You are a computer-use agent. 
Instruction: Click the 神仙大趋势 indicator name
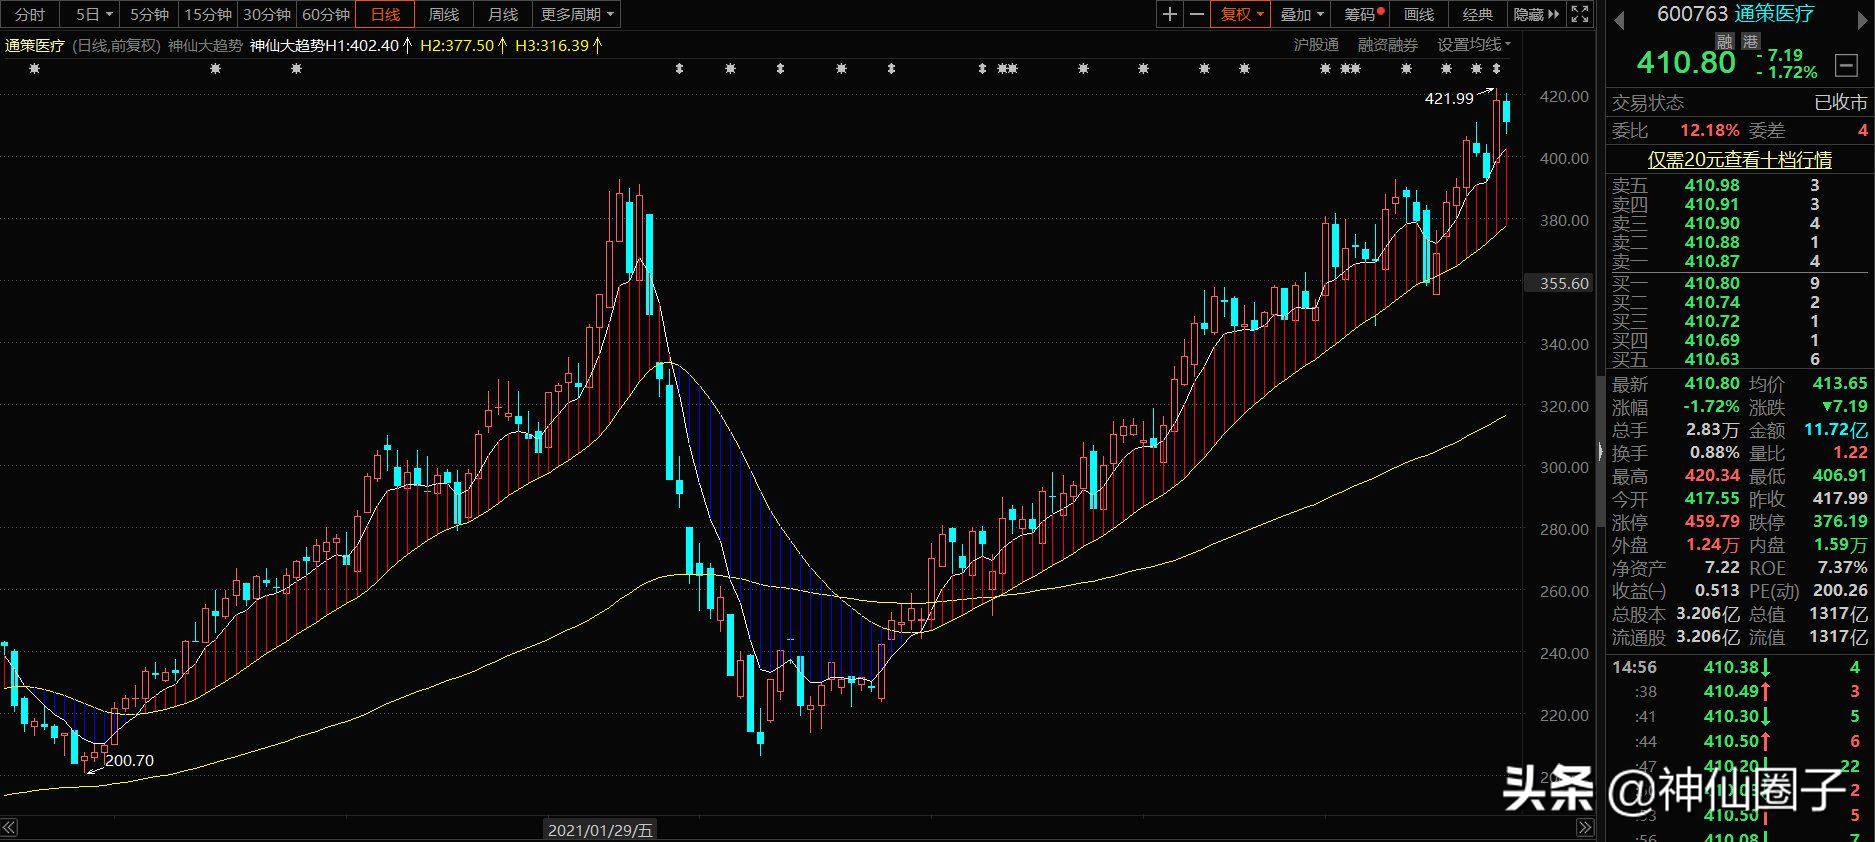coord(205,45)
